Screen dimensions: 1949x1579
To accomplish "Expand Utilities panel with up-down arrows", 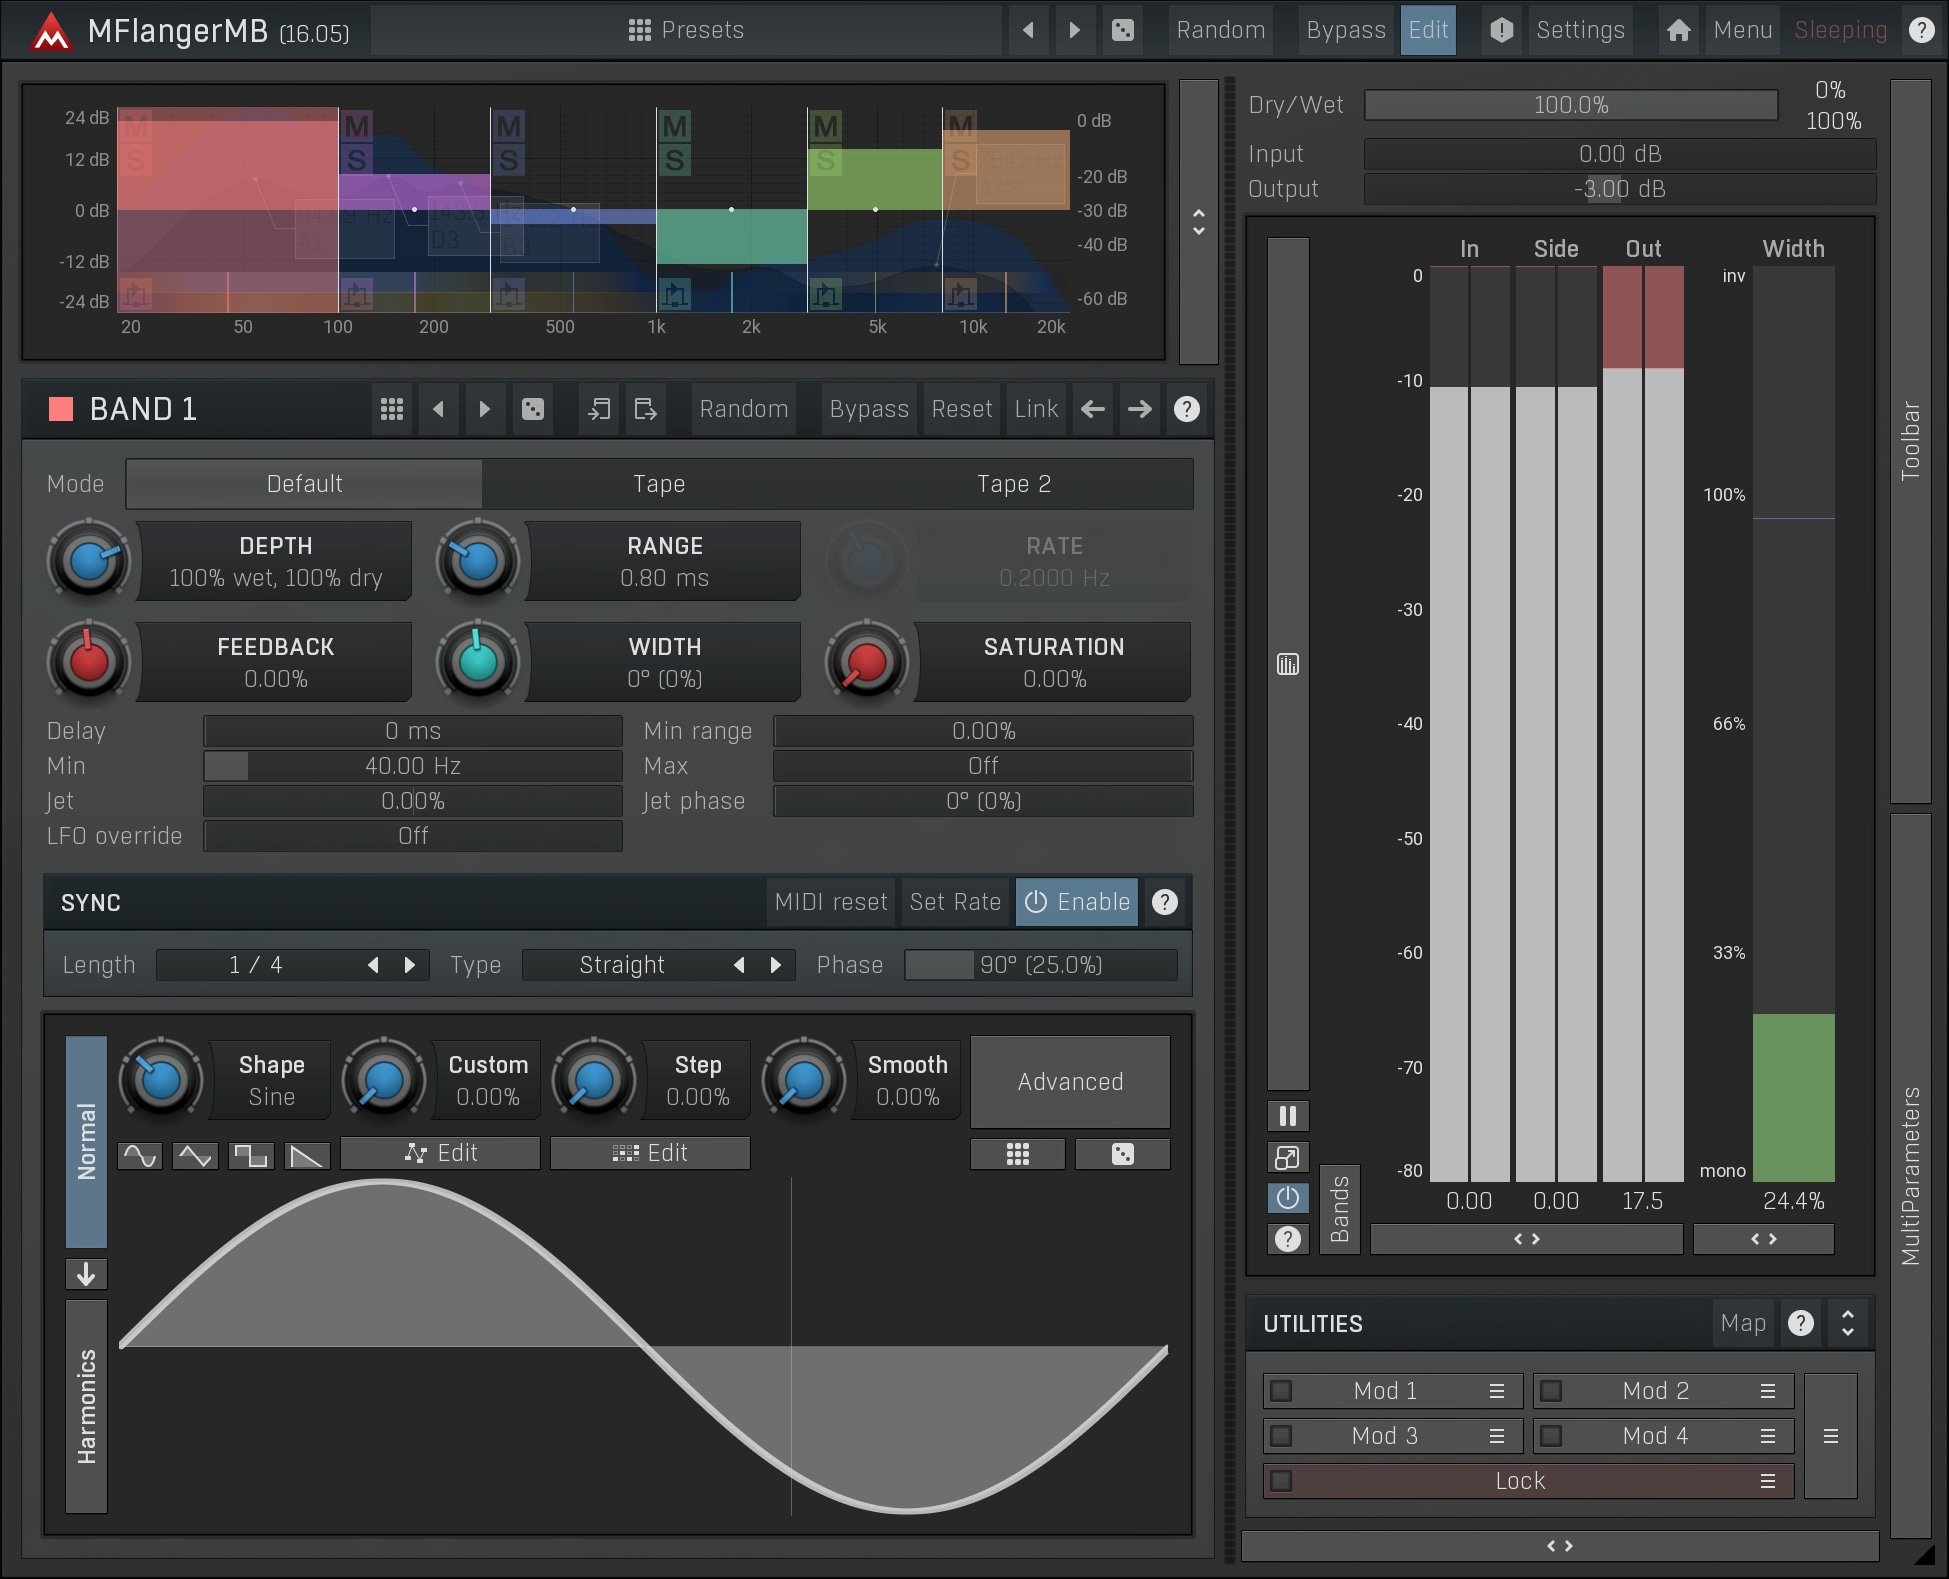I will pos(1848,1324).
